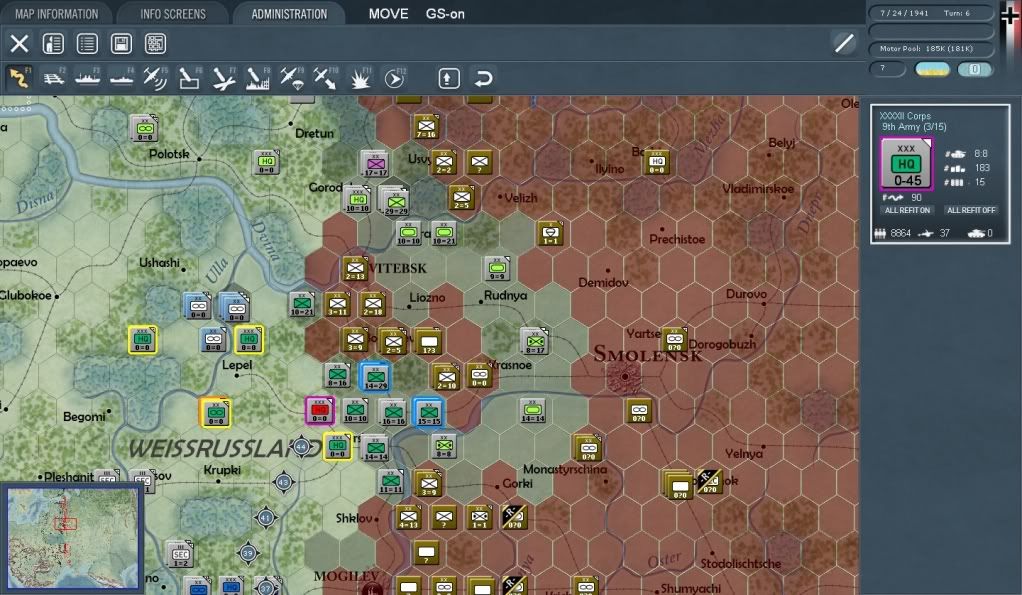Select the F6 bomb unit mode icon
Viewport: 1022px width, 595px height.
pyautogui.click(x=189, y=78)
